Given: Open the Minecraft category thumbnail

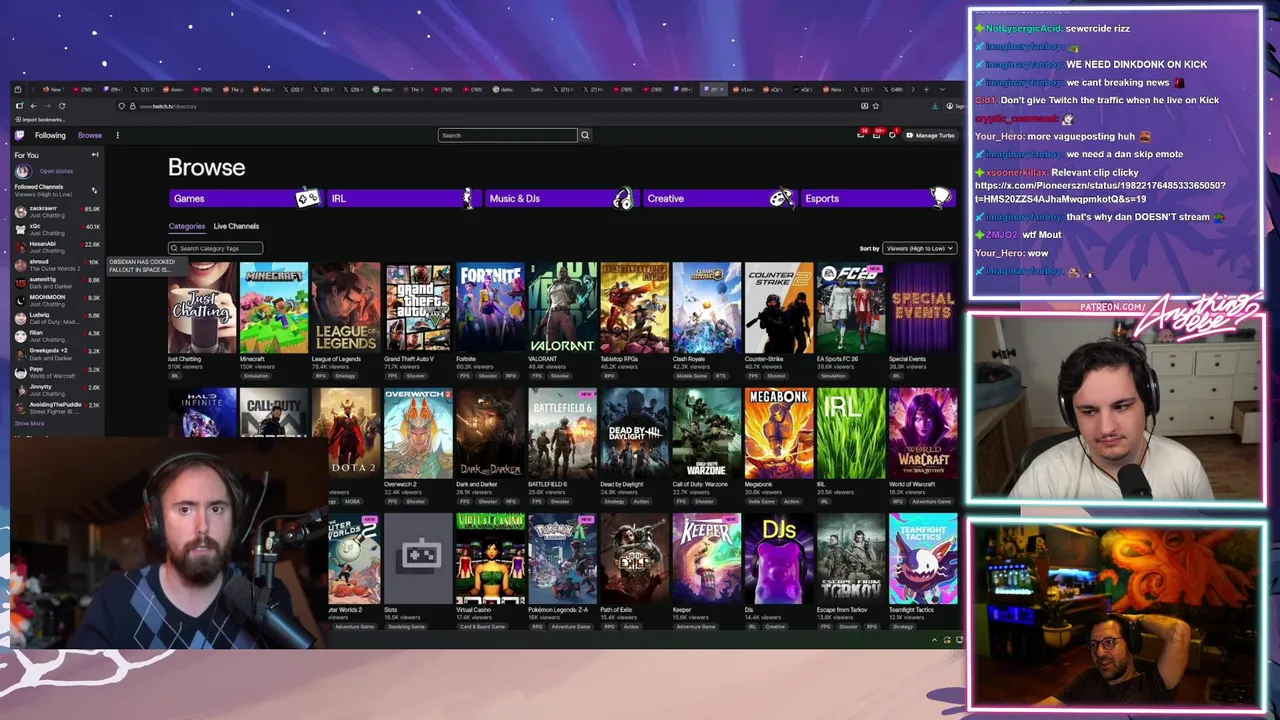Looking at the screenshot, I should (274, 308).
